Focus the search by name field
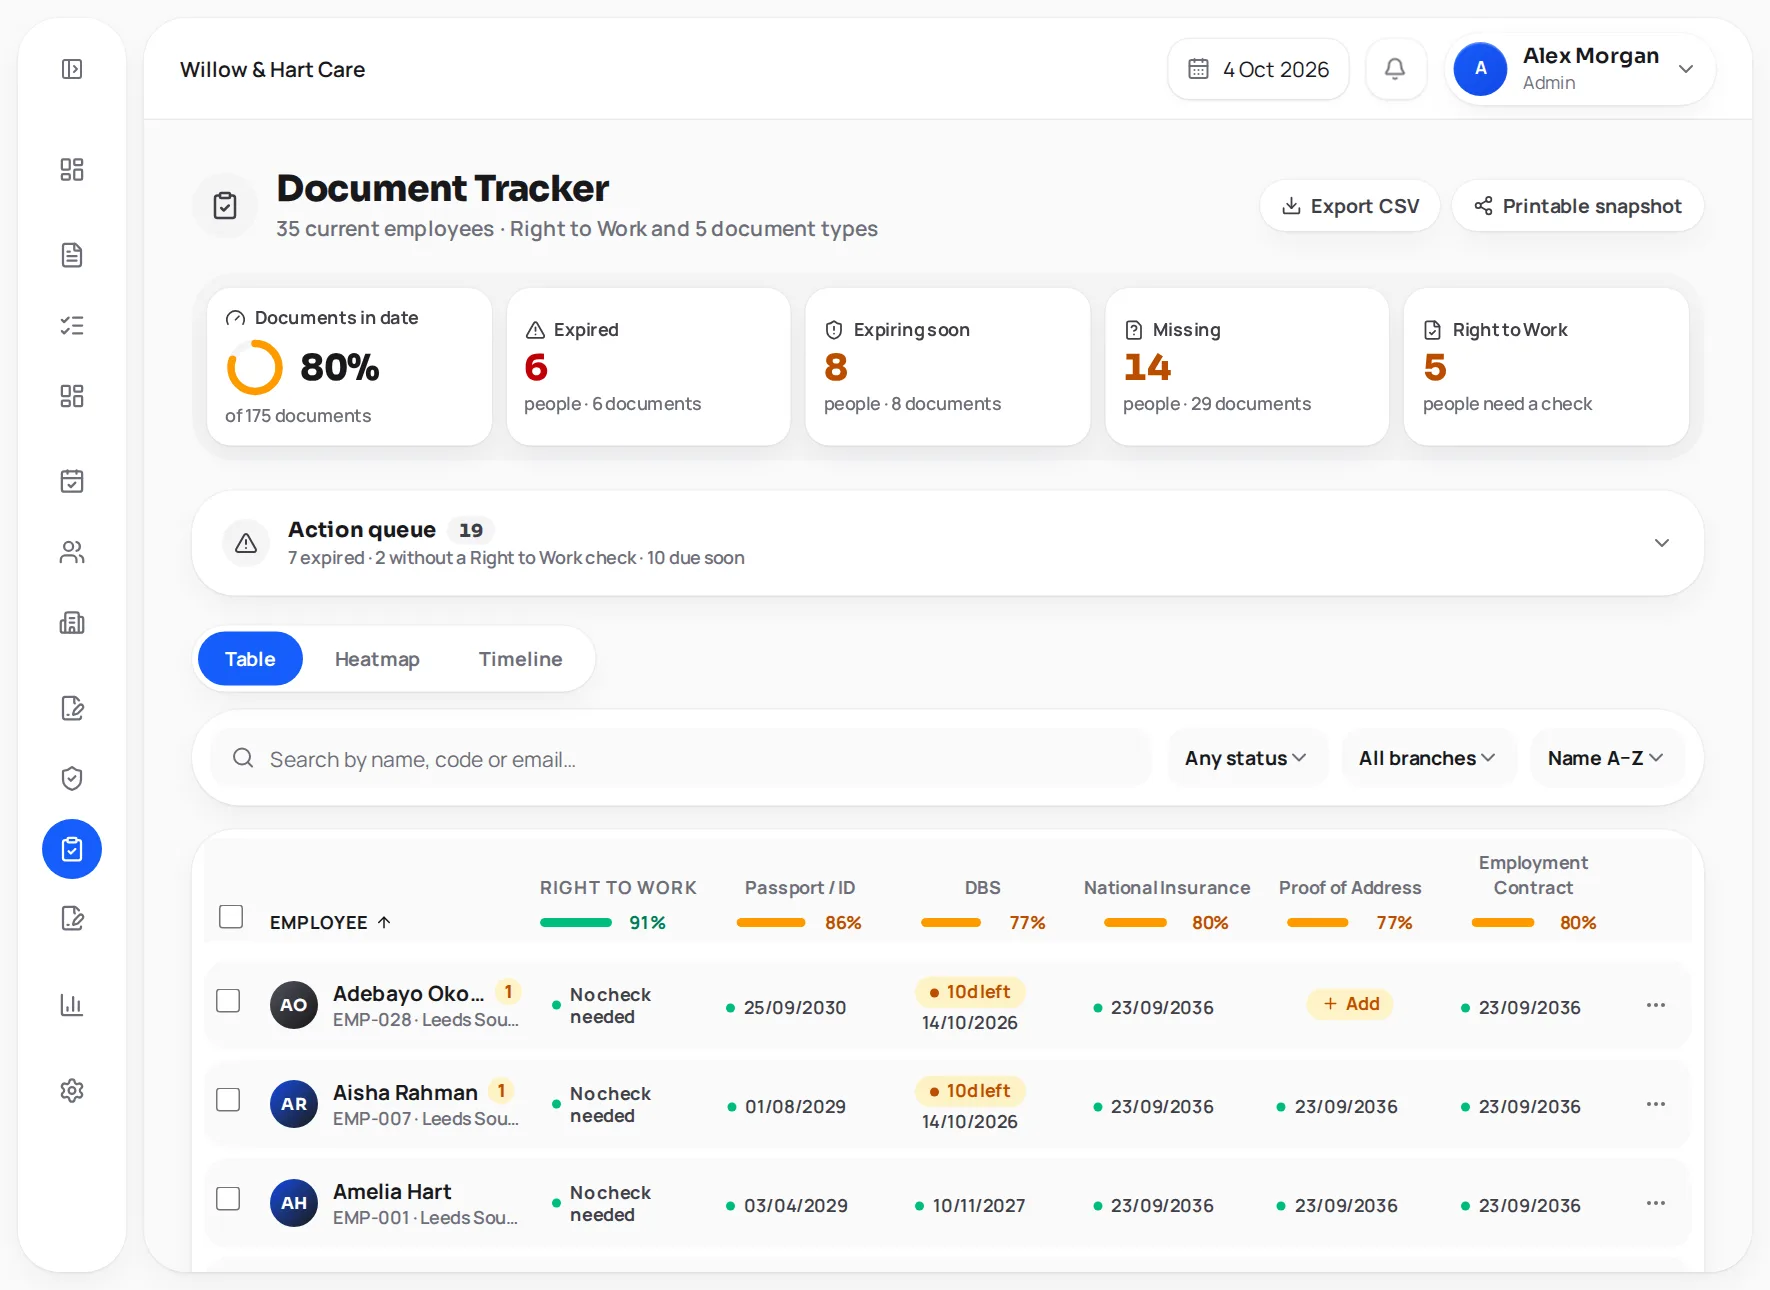Viewport: 1770px width, 1290px height. [x=681, y=759]
